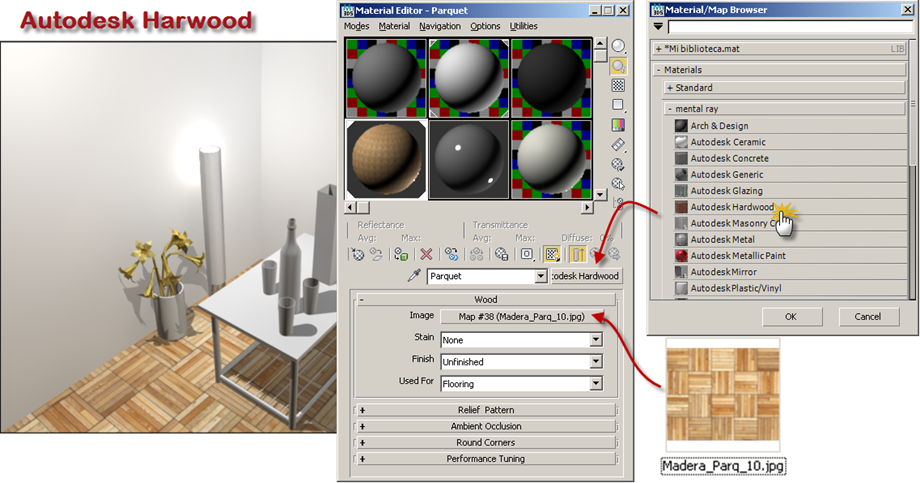Screen dimensions: 920x483
Task: Click the Autodesk Metallic Paint red sphere icon
Action: tap(681, 256)
